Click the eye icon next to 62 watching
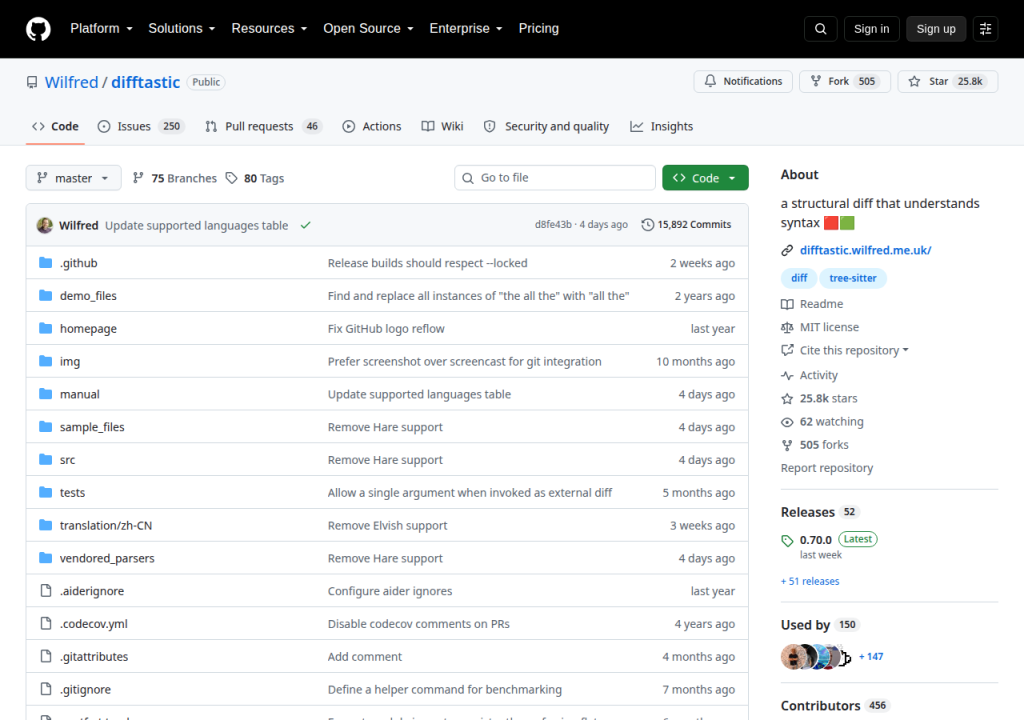 [787, 422]
